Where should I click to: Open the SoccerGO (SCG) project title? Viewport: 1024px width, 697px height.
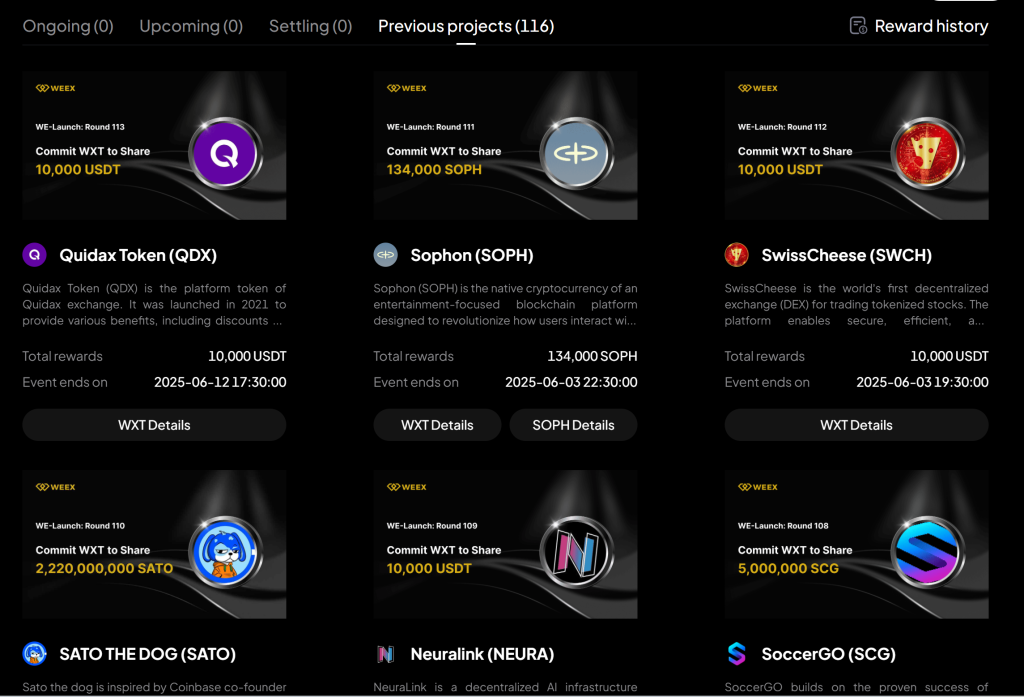pos(829,654)
